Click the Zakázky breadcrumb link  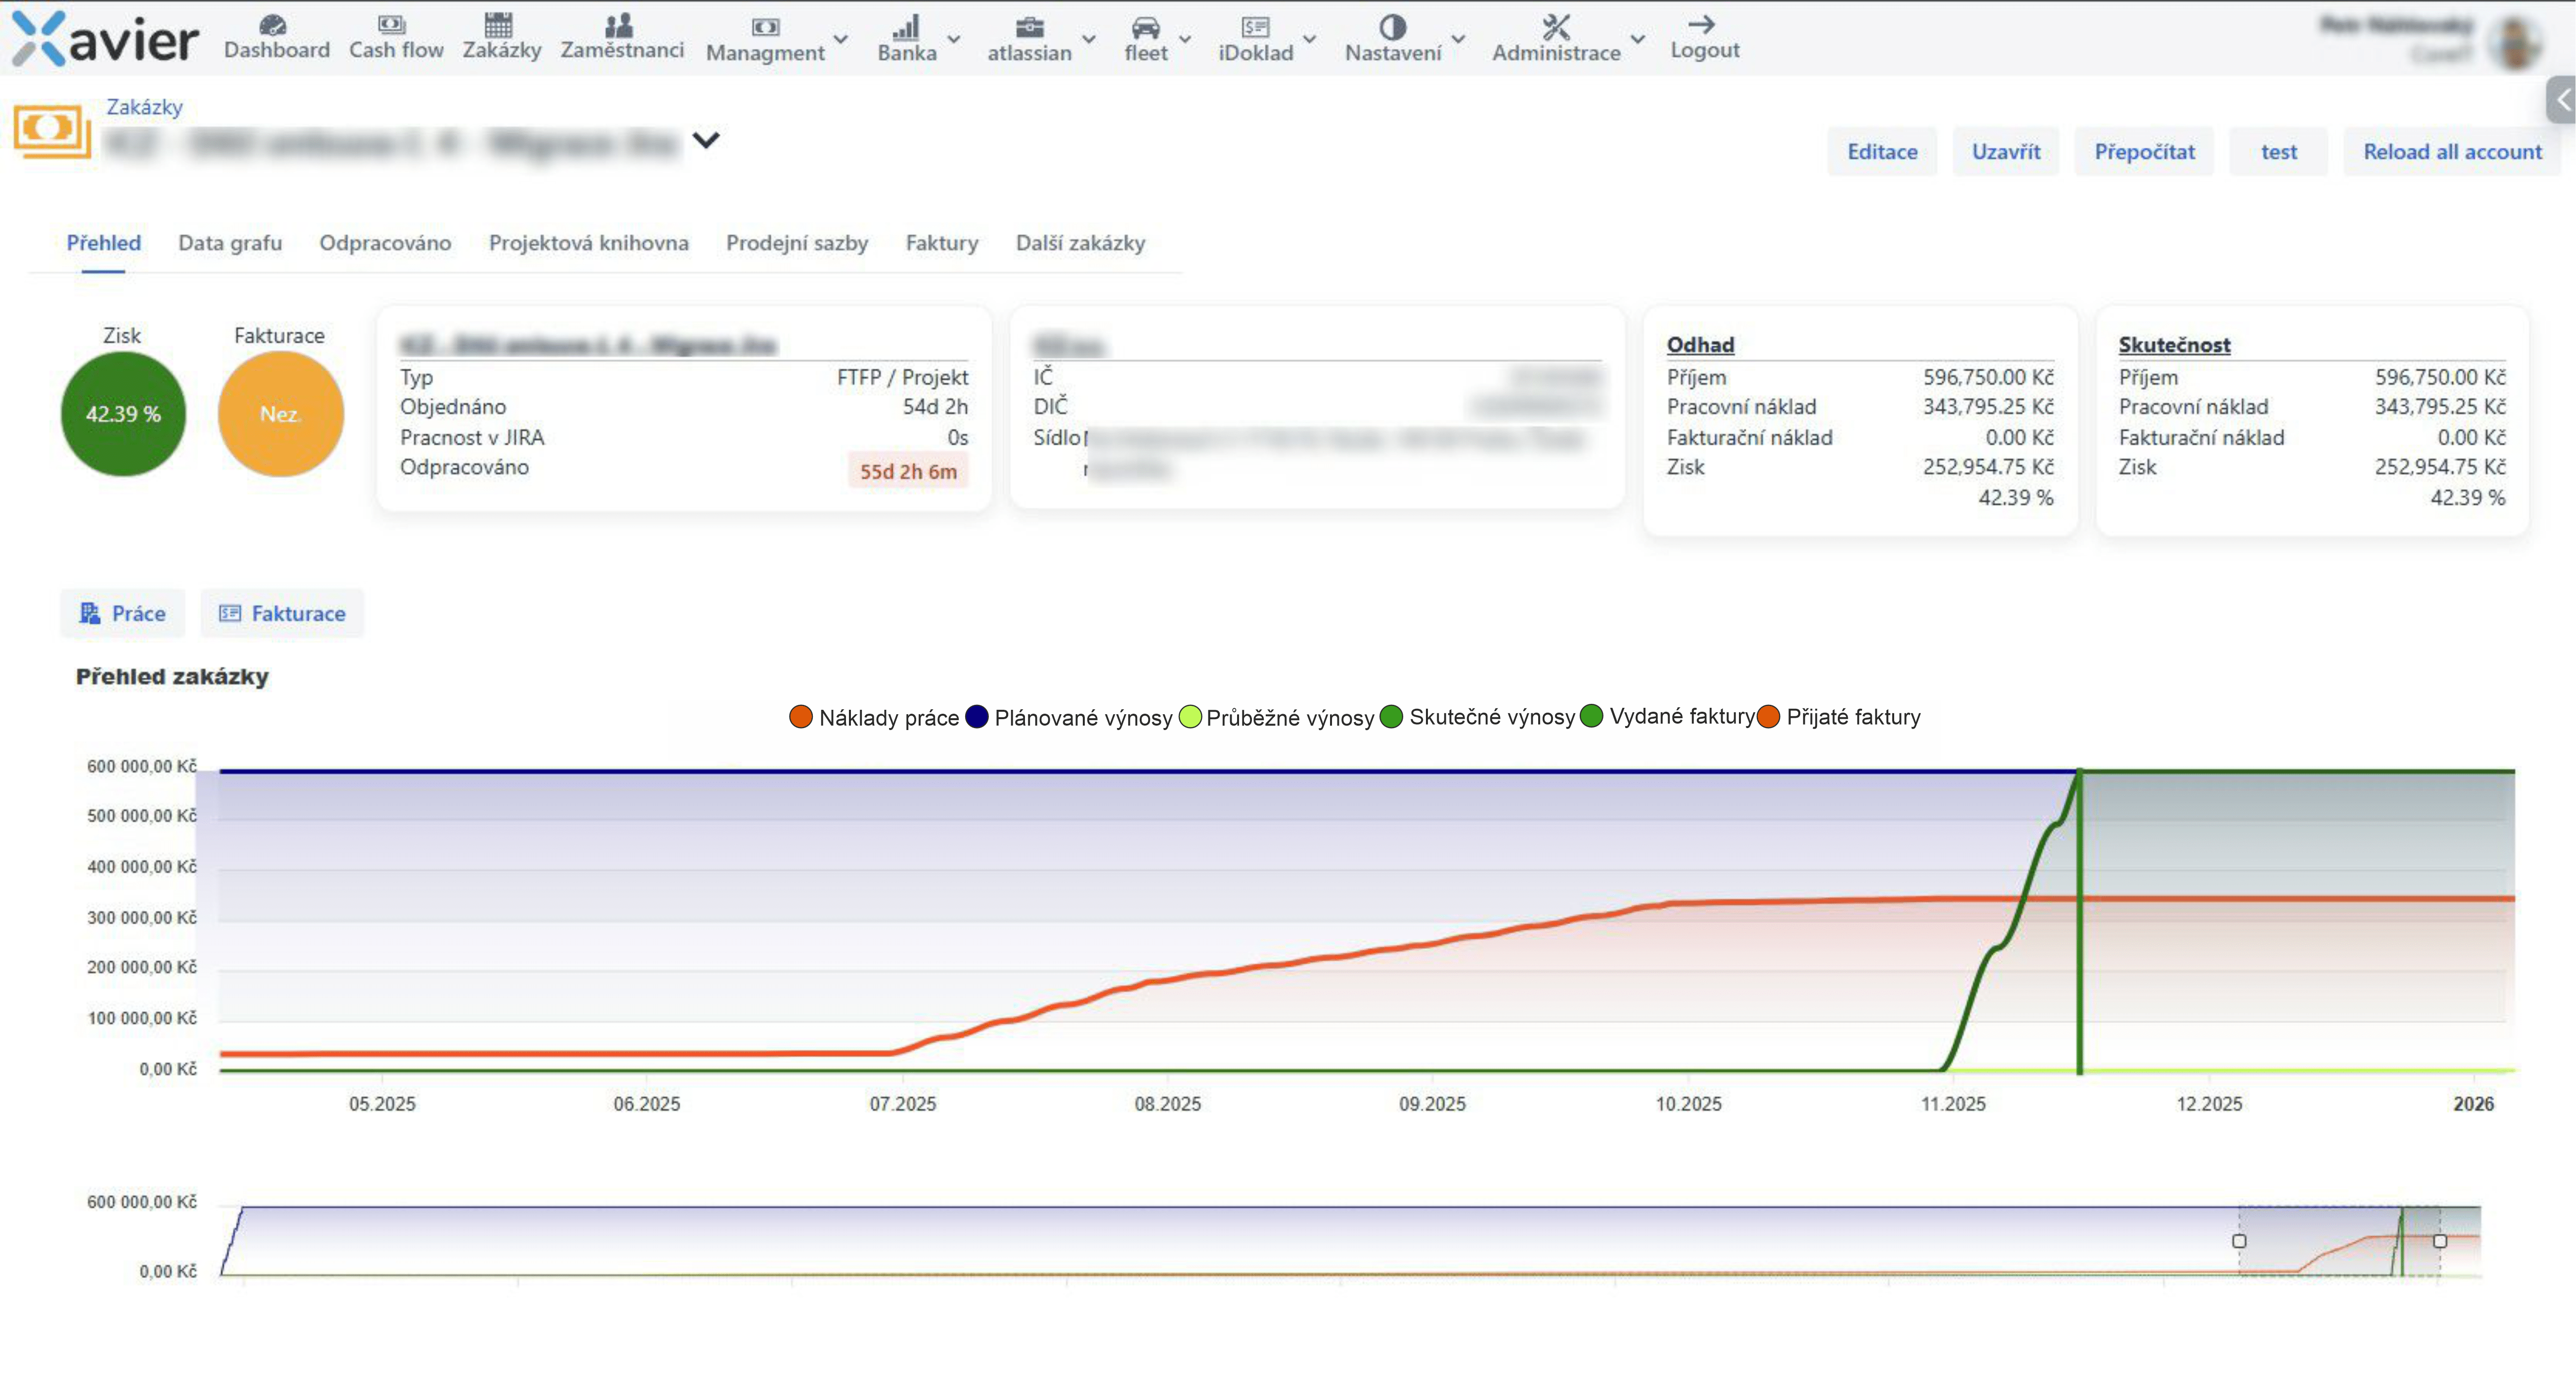(144, 107)
